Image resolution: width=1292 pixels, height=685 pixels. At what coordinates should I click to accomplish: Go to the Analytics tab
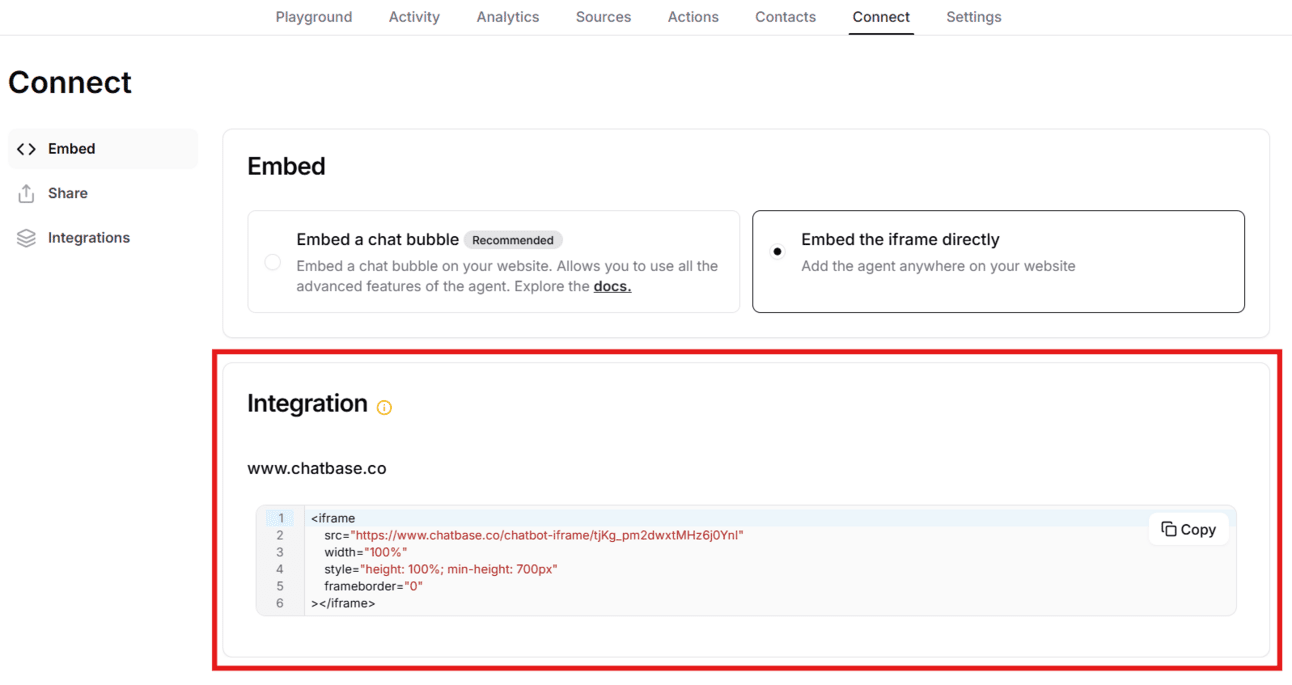(x=508, y=17)
